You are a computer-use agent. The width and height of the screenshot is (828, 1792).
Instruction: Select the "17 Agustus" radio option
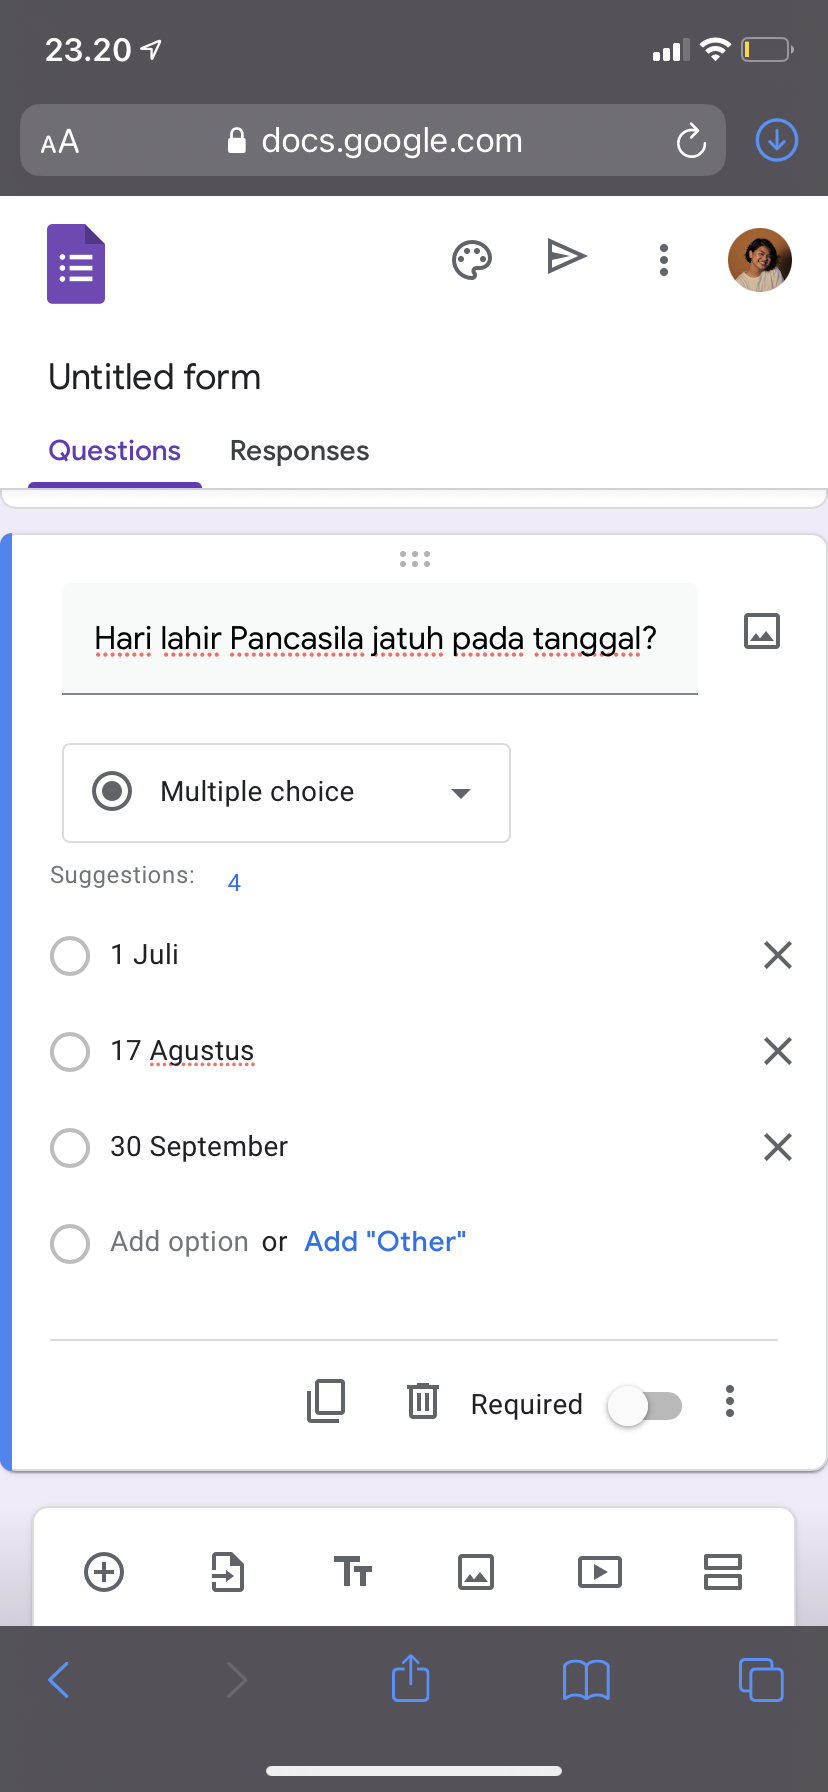click(70, 1051)
